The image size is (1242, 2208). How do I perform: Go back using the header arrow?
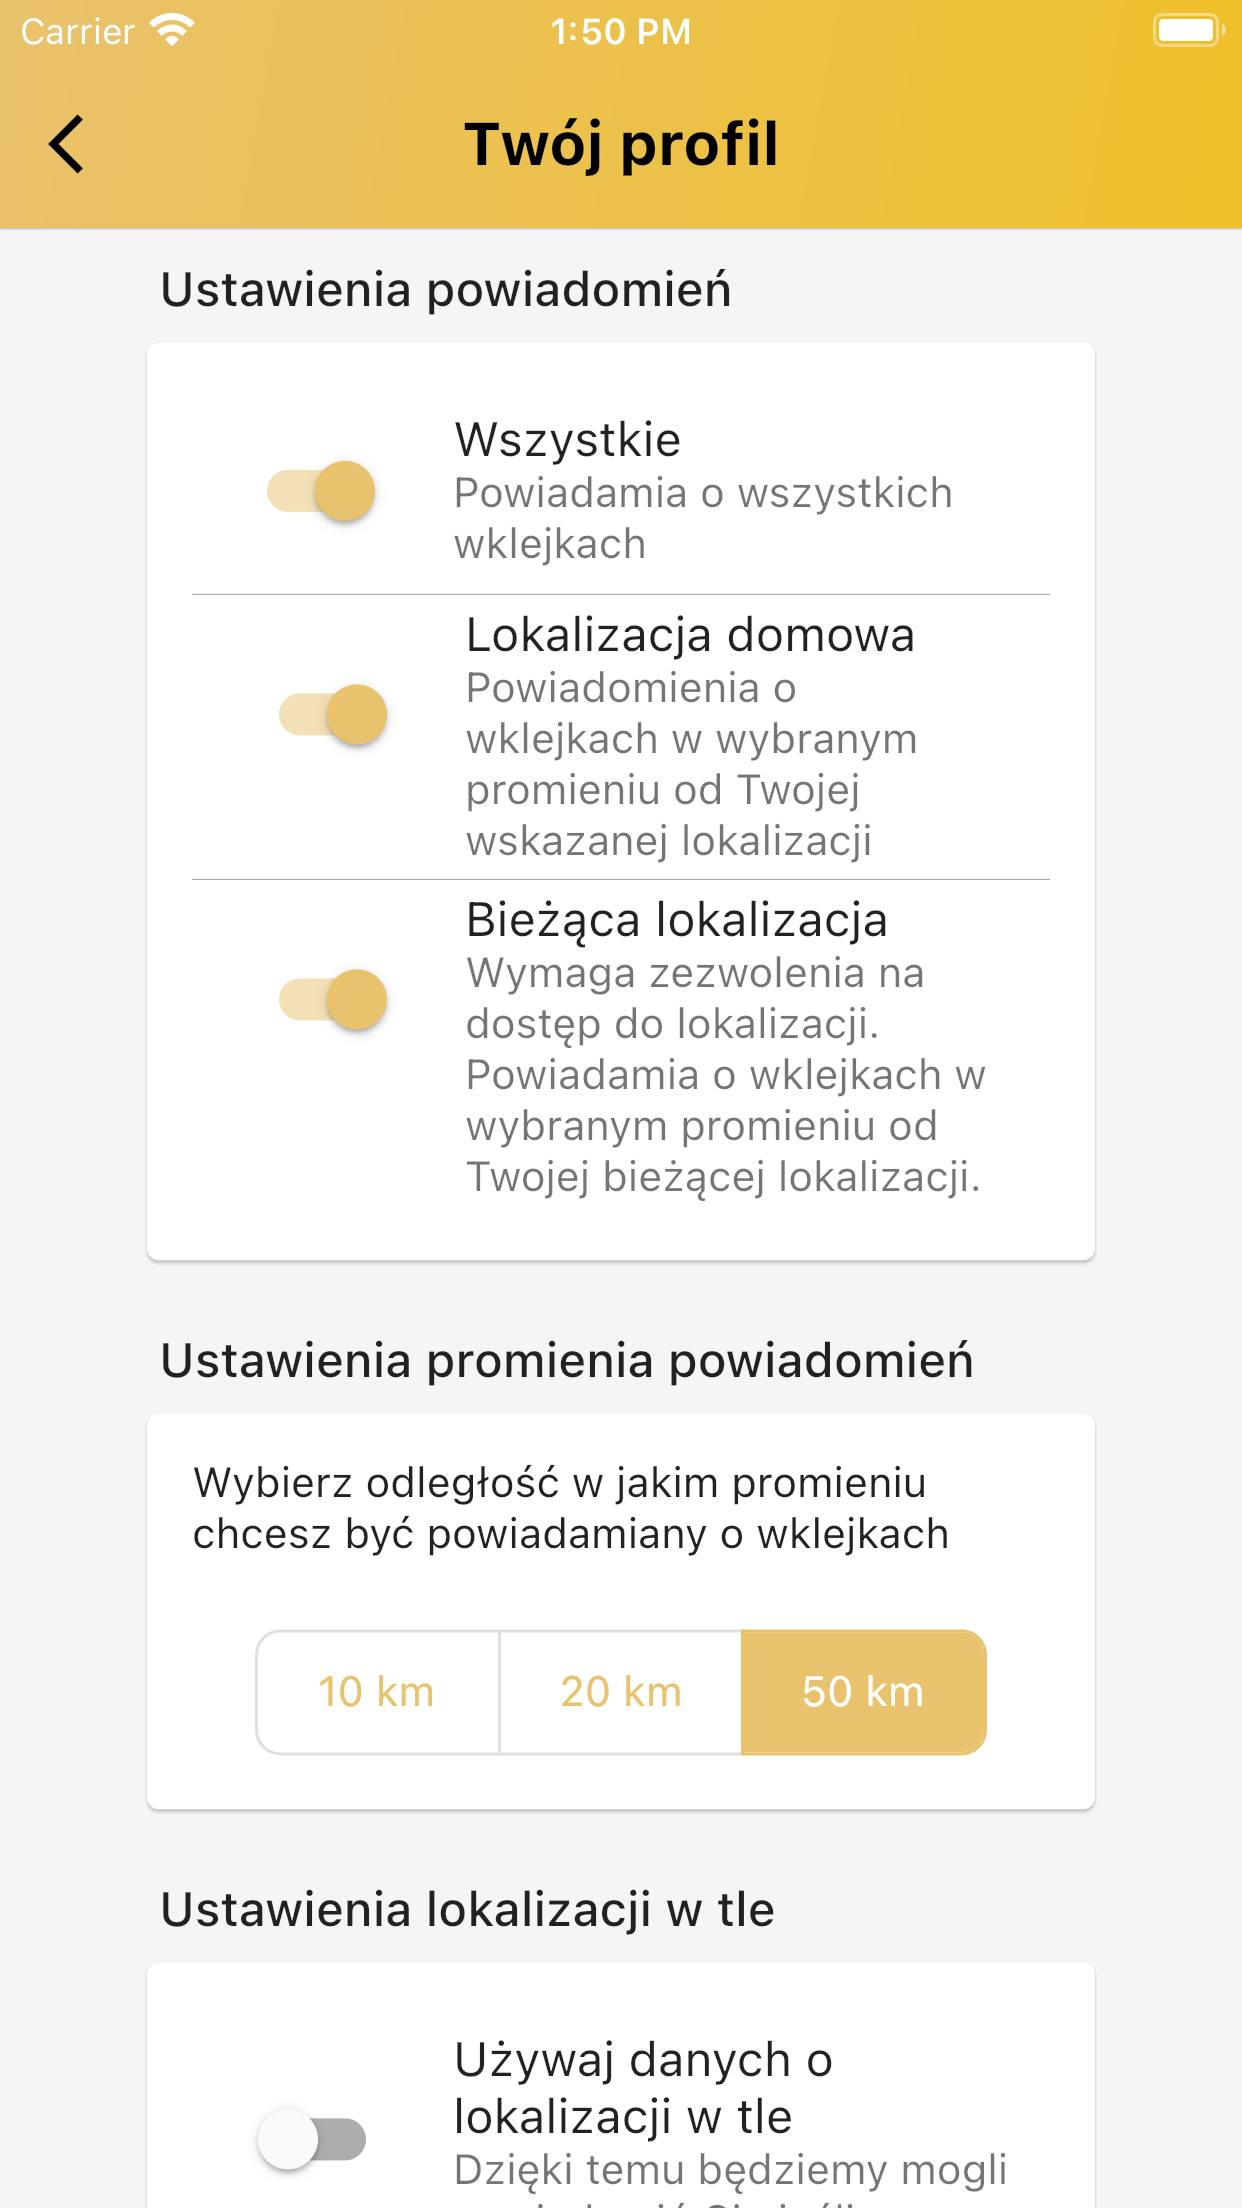pyautogui.click(x=67, y=145)
